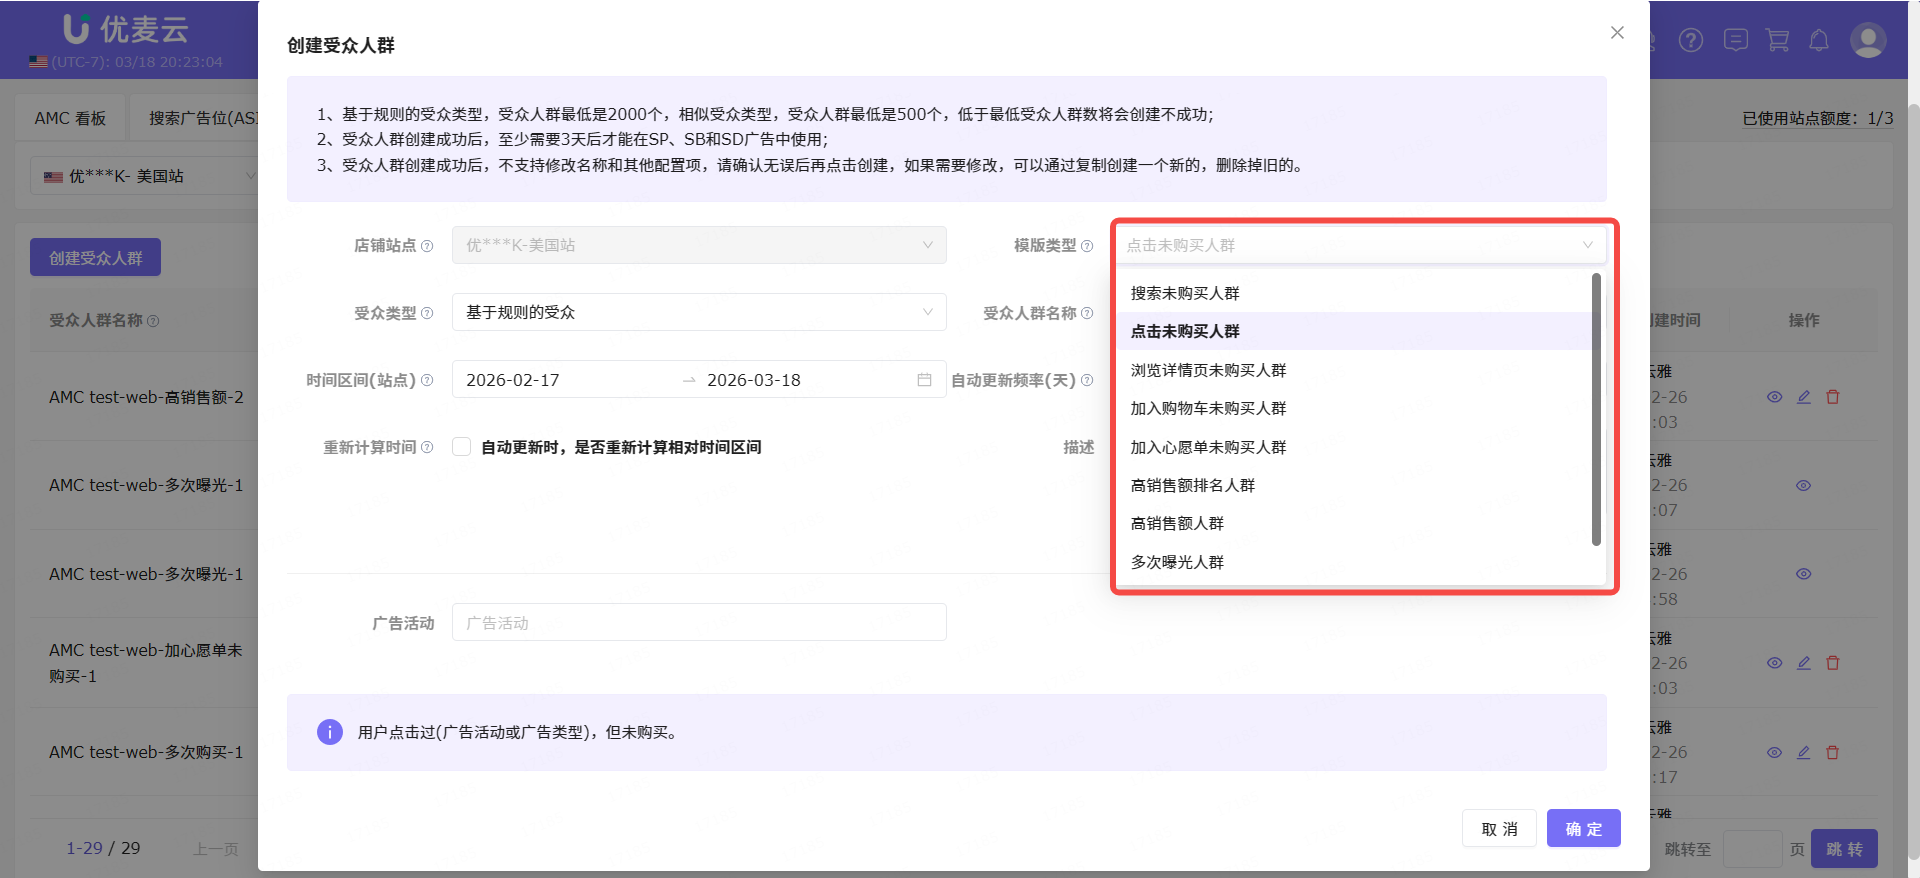The width and height of the screenshot is (1920, 878).
Task: View the first AMC test-web-多次曝光-1 row eye icon
Action: (x=1804, y=486)
